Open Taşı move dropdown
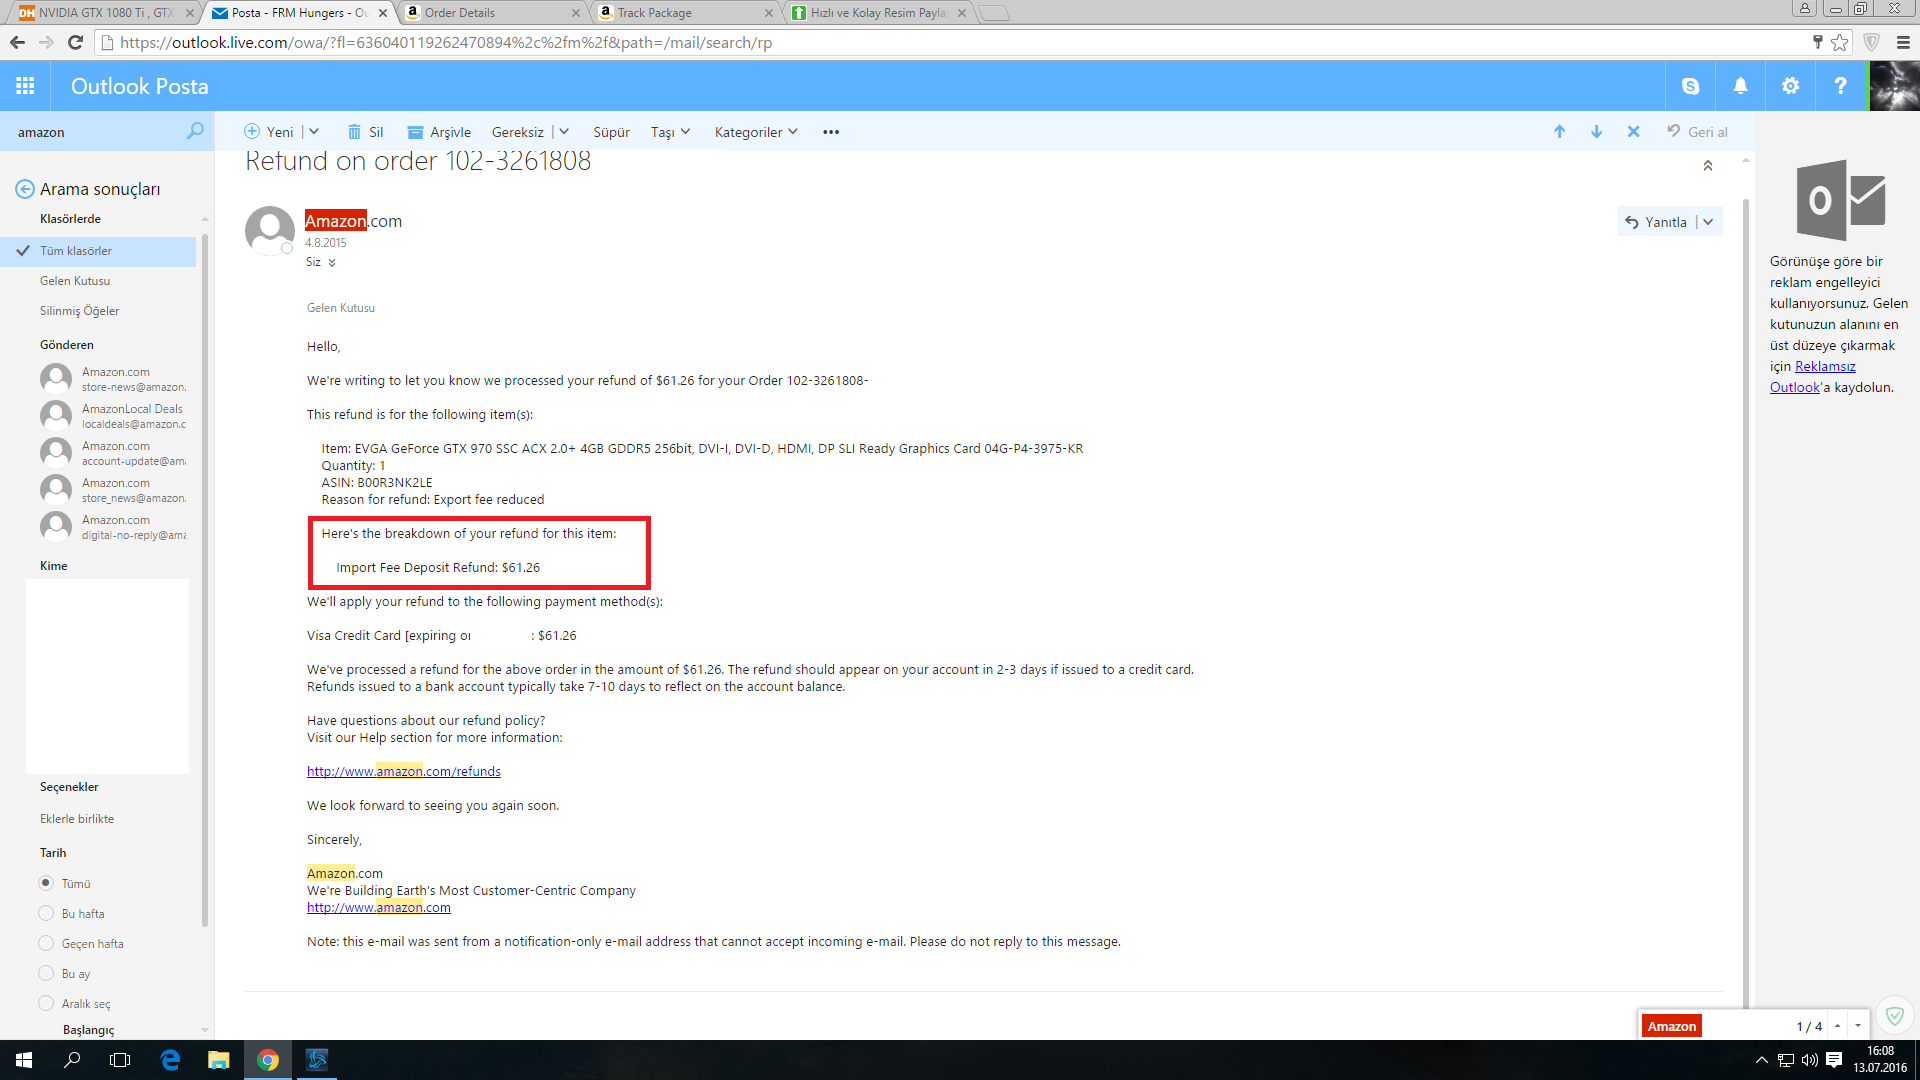This screenshot has width=1920, height=1080. (670, 132)
